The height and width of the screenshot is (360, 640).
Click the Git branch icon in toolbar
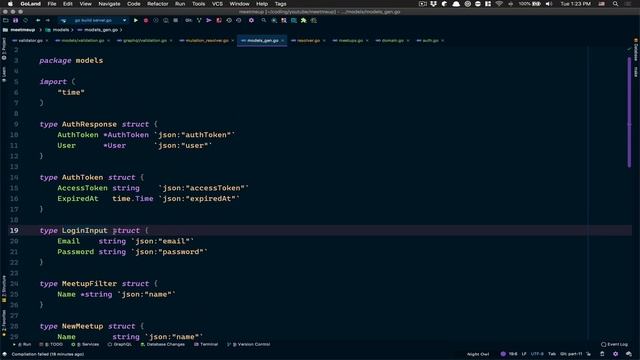[199, 20]
